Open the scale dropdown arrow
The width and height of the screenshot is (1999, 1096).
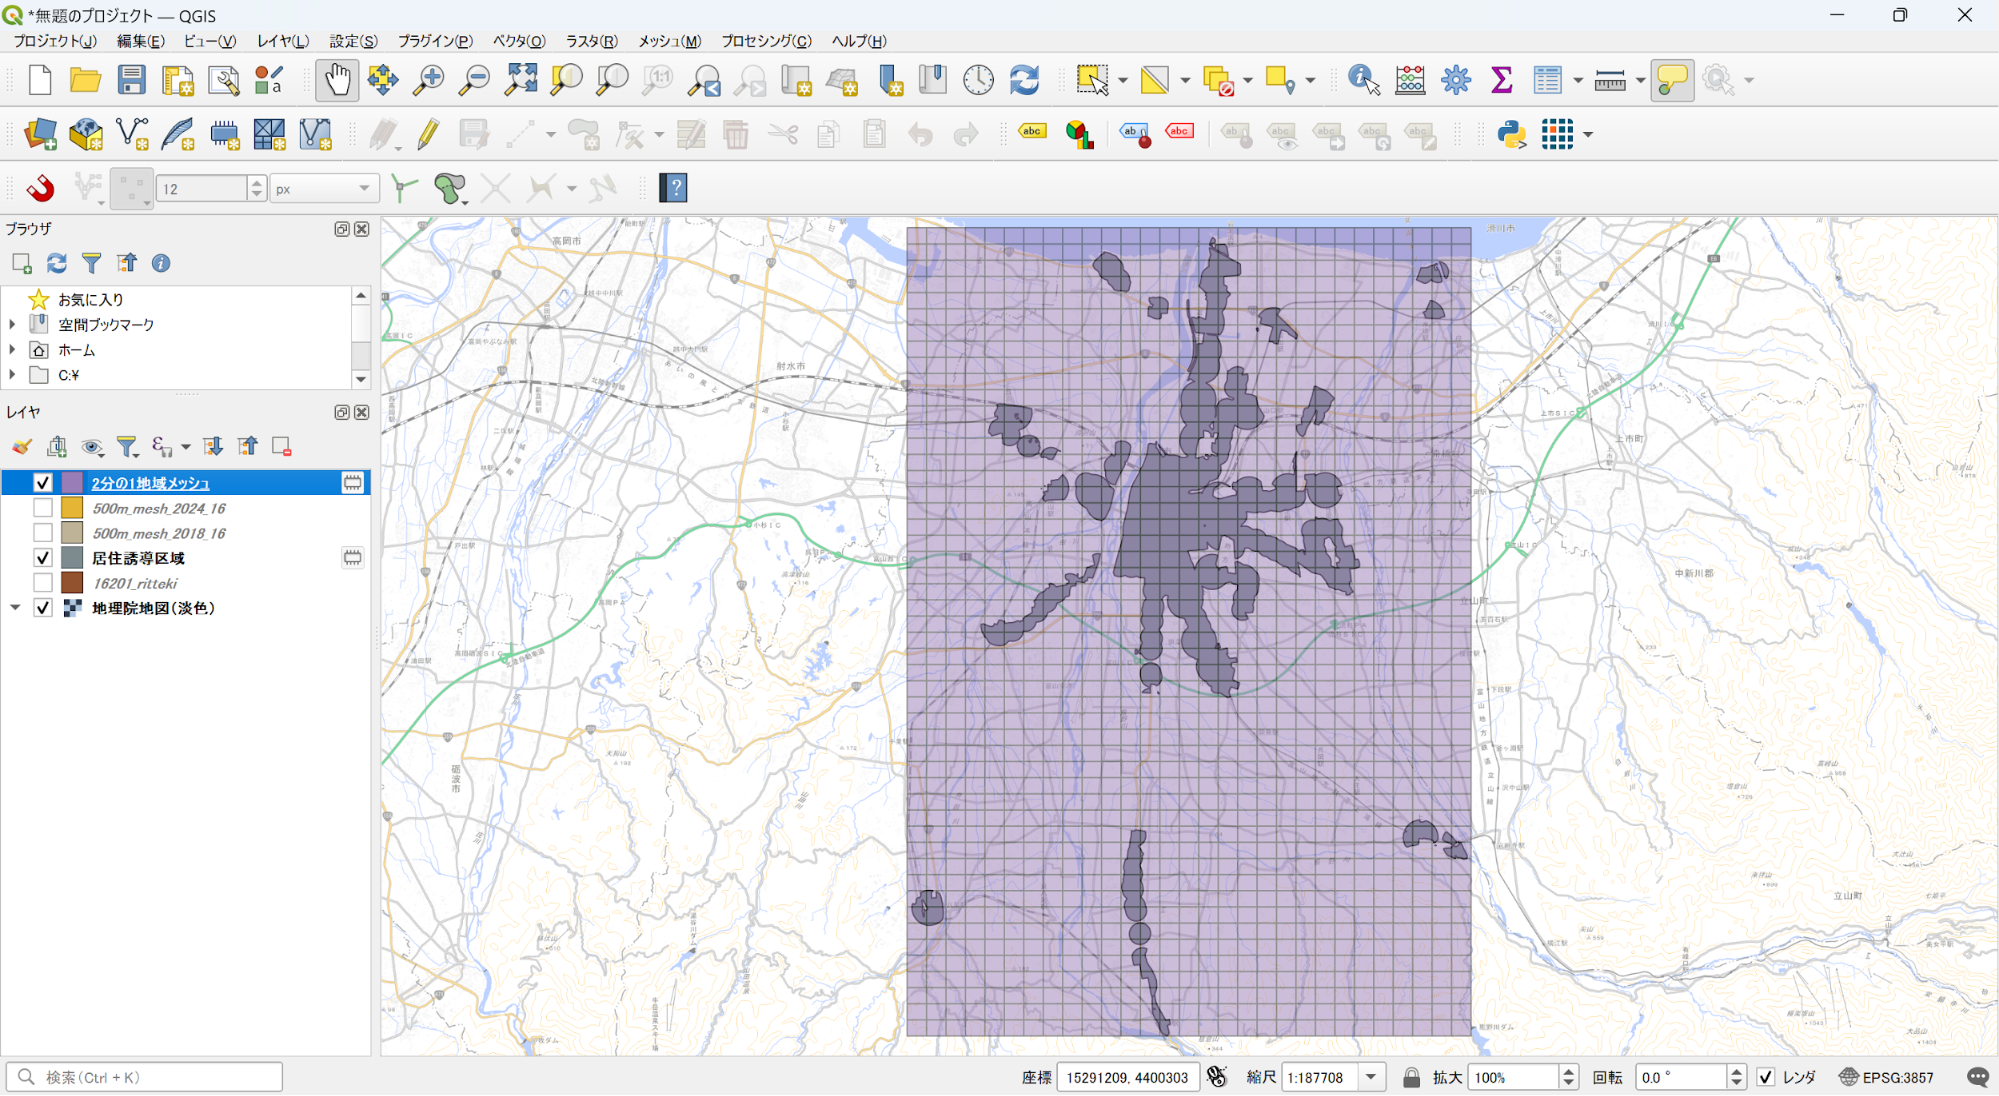[1371, 1077]
